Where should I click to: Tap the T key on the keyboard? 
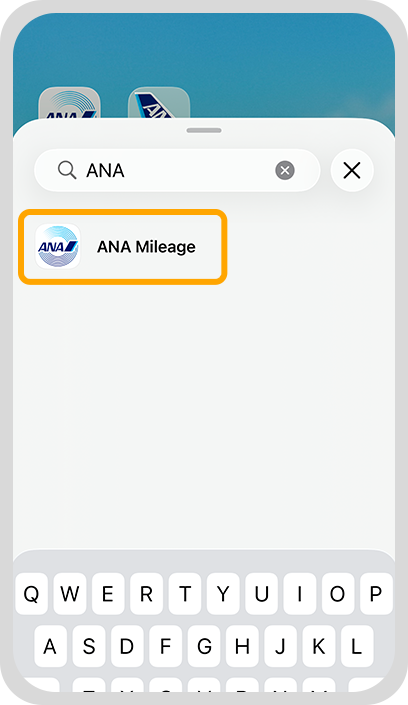click(x=185, y=594)
